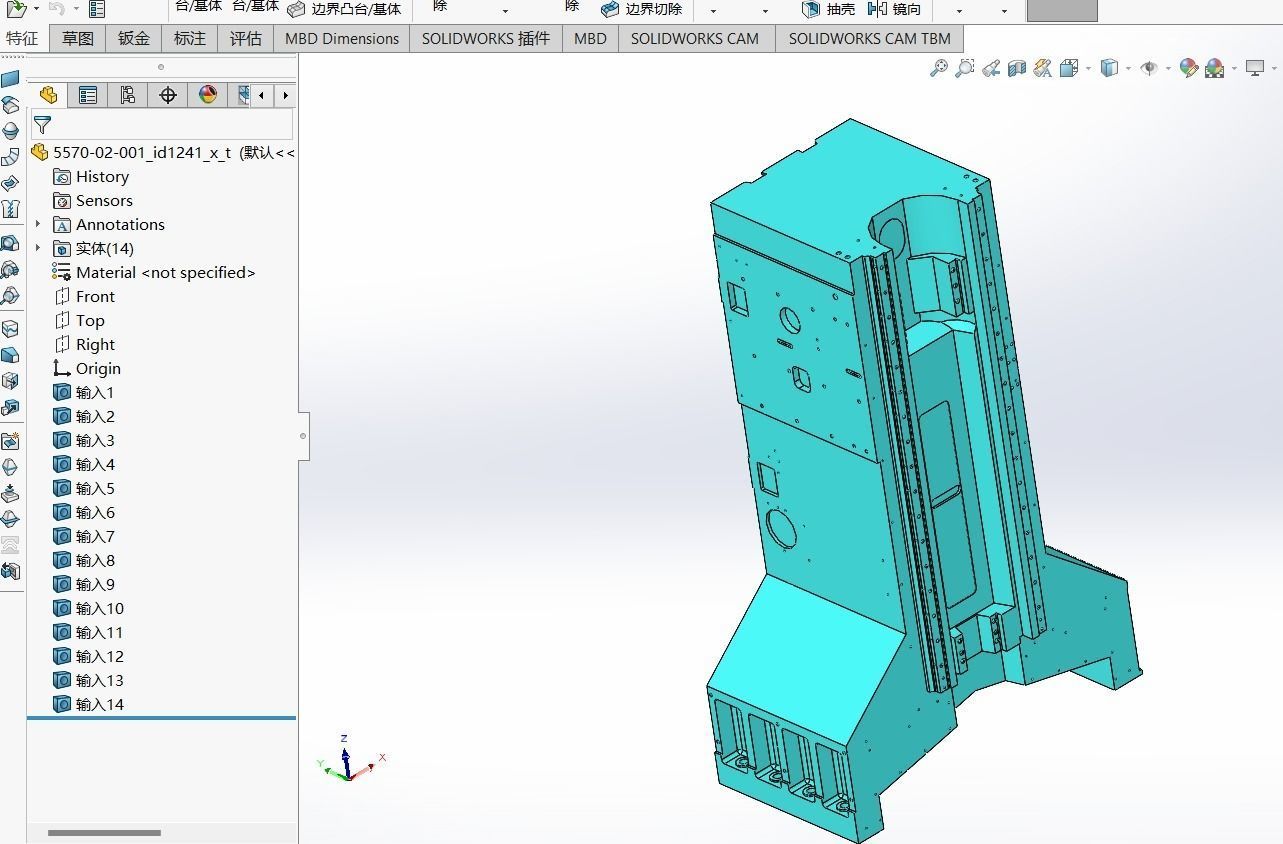Click Section View icon
Screen dimensions: 1283x844
click(x=1017, y=68)
